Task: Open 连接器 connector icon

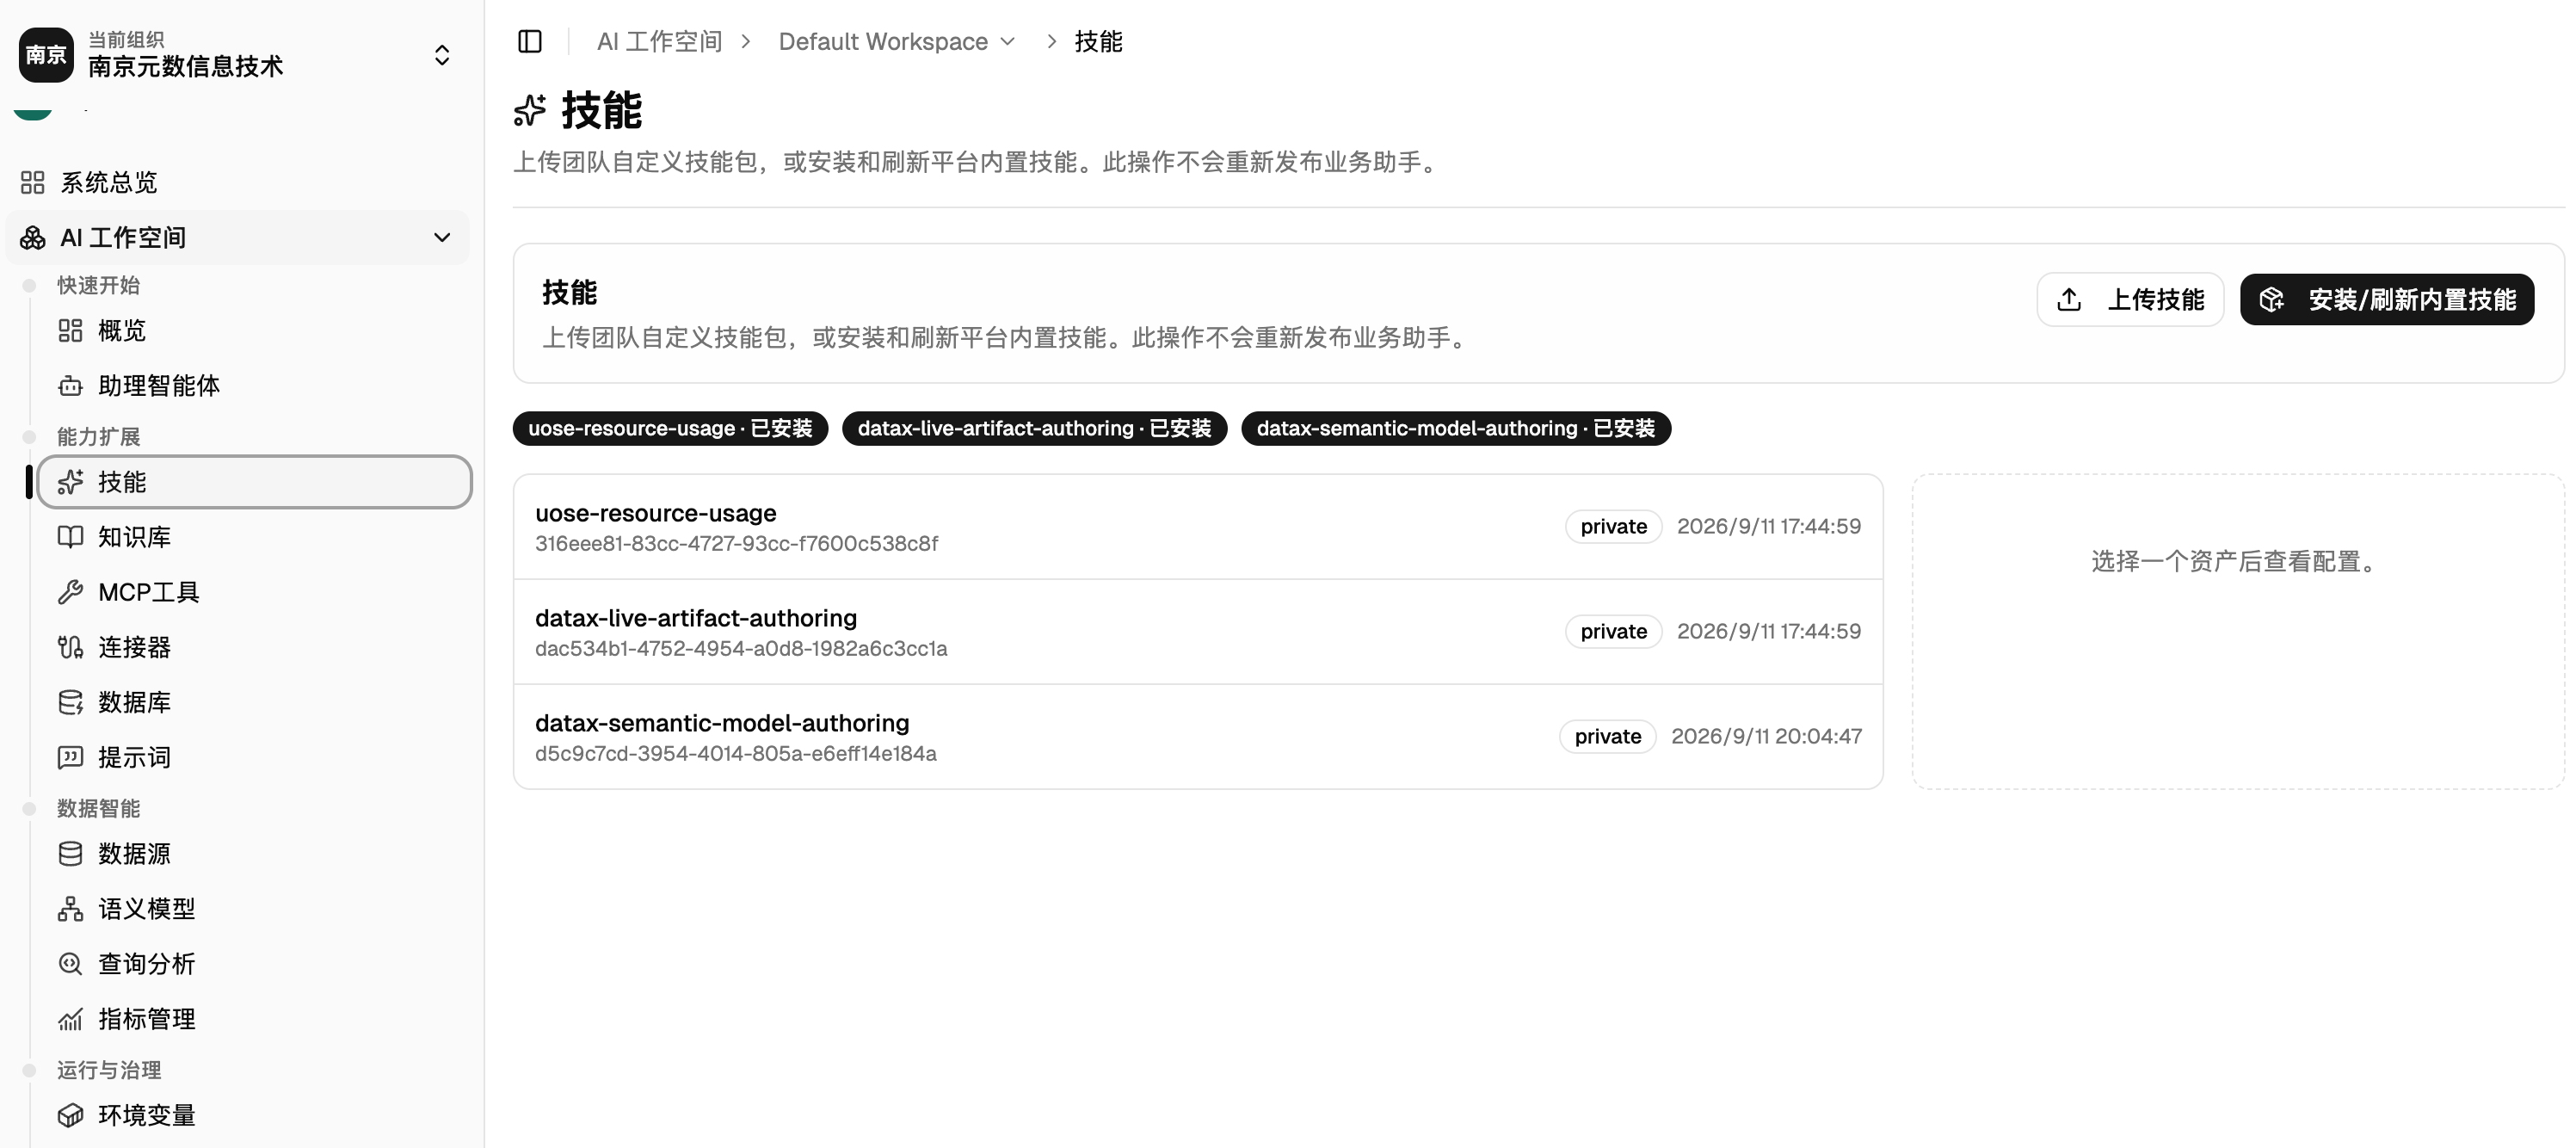Action: pyautogui.click(x=70, y=647)
